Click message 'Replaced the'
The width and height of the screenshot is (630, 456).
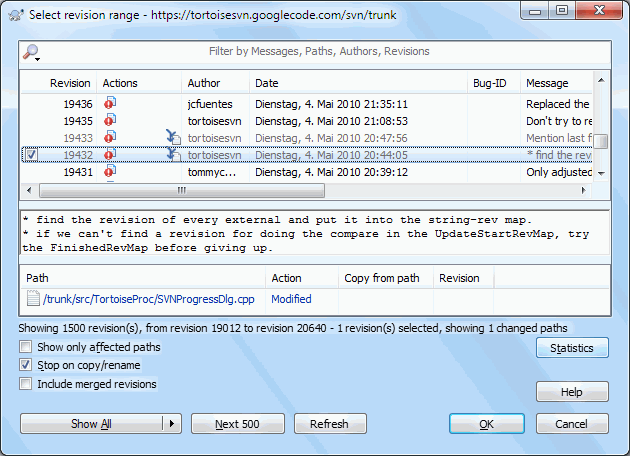tap(558, 104)
